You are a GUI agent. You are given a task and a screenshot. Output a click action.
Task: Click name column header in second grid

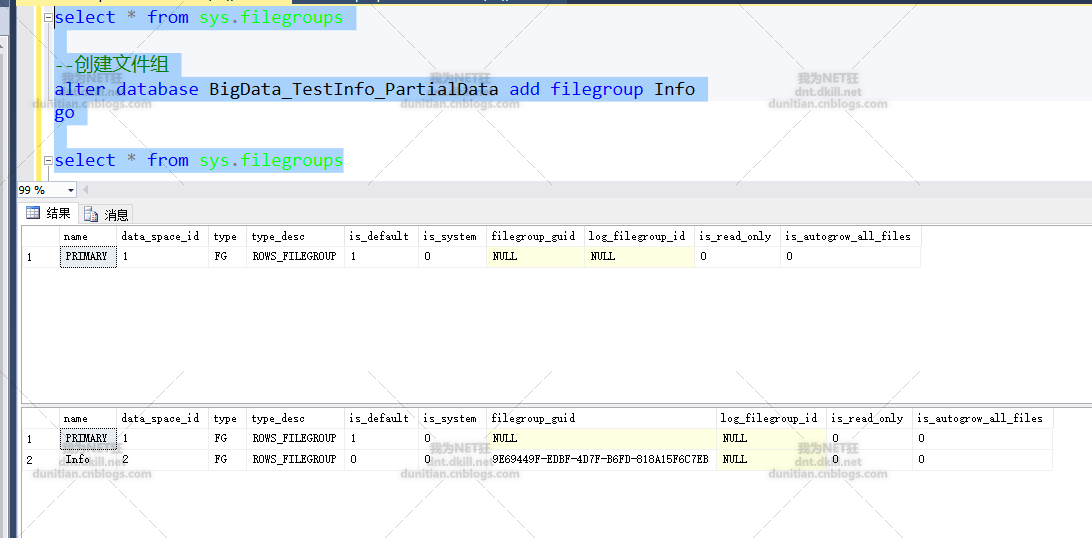[88, 418]
